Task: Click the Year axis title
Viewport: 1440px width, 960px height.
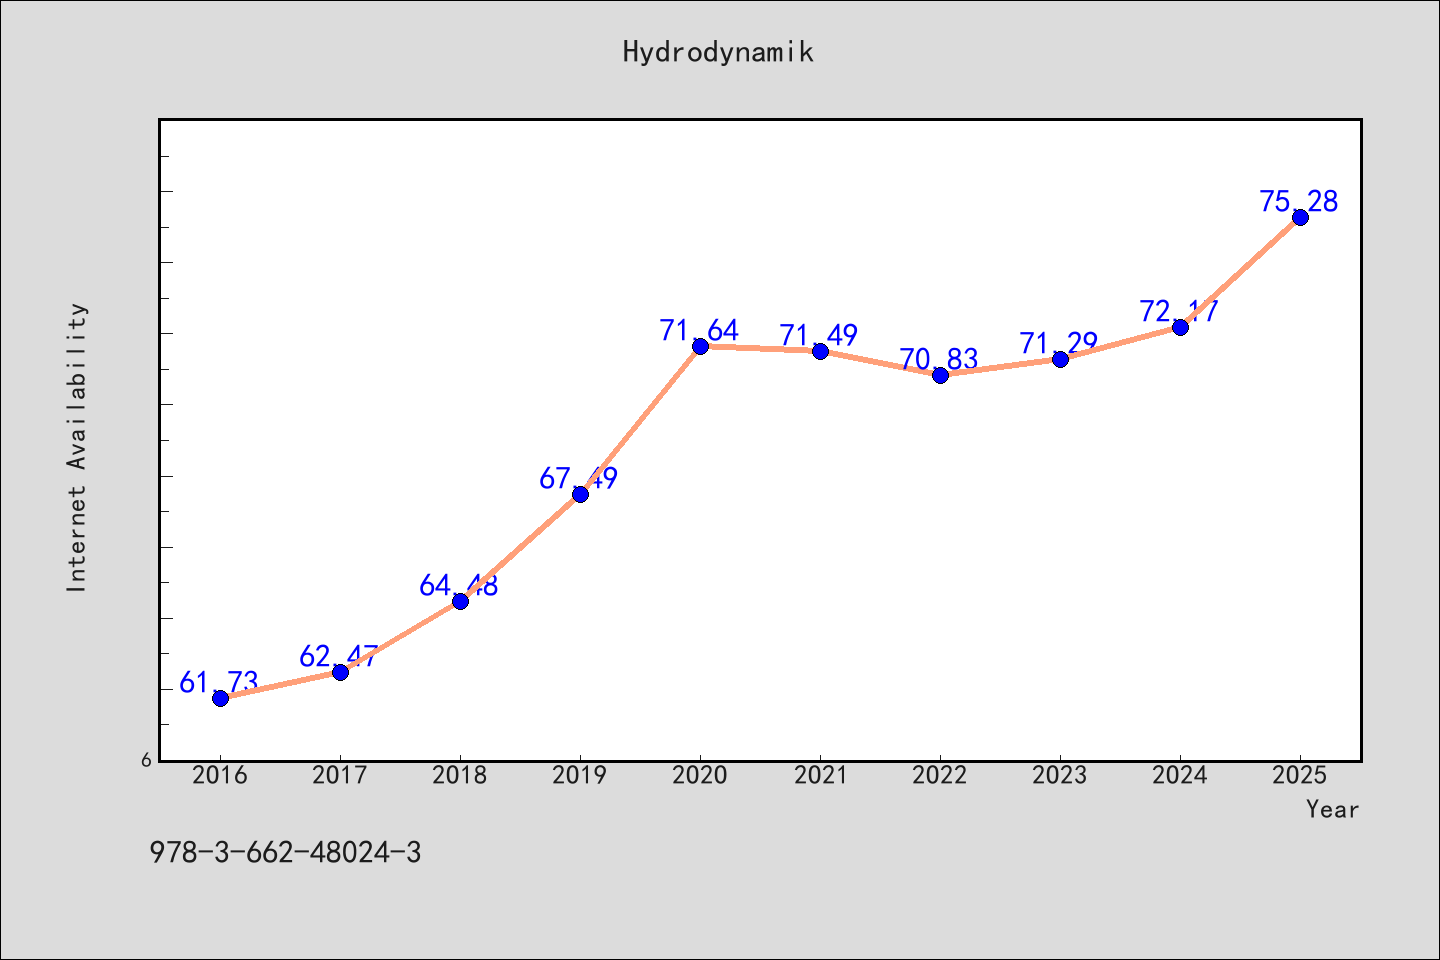Action: pos(1333,810)
